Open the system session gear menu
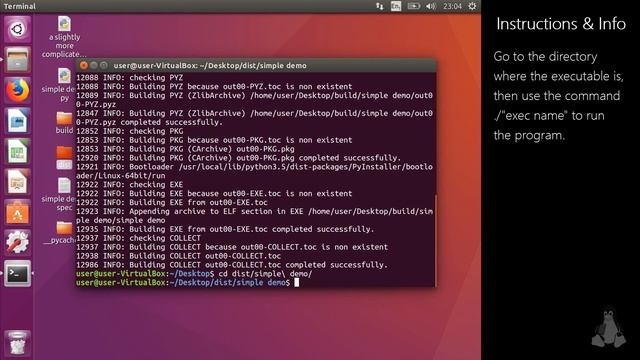 [x=472, y=6]
